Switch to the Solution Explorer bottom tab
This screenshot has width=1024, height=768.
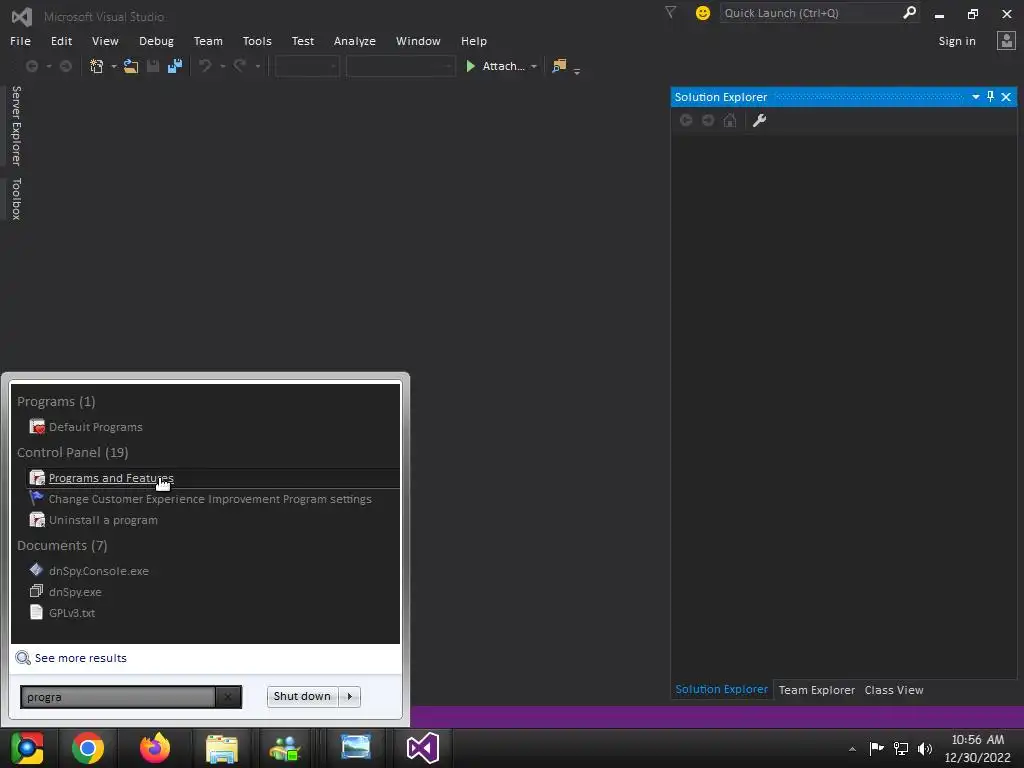click(722, 690)
